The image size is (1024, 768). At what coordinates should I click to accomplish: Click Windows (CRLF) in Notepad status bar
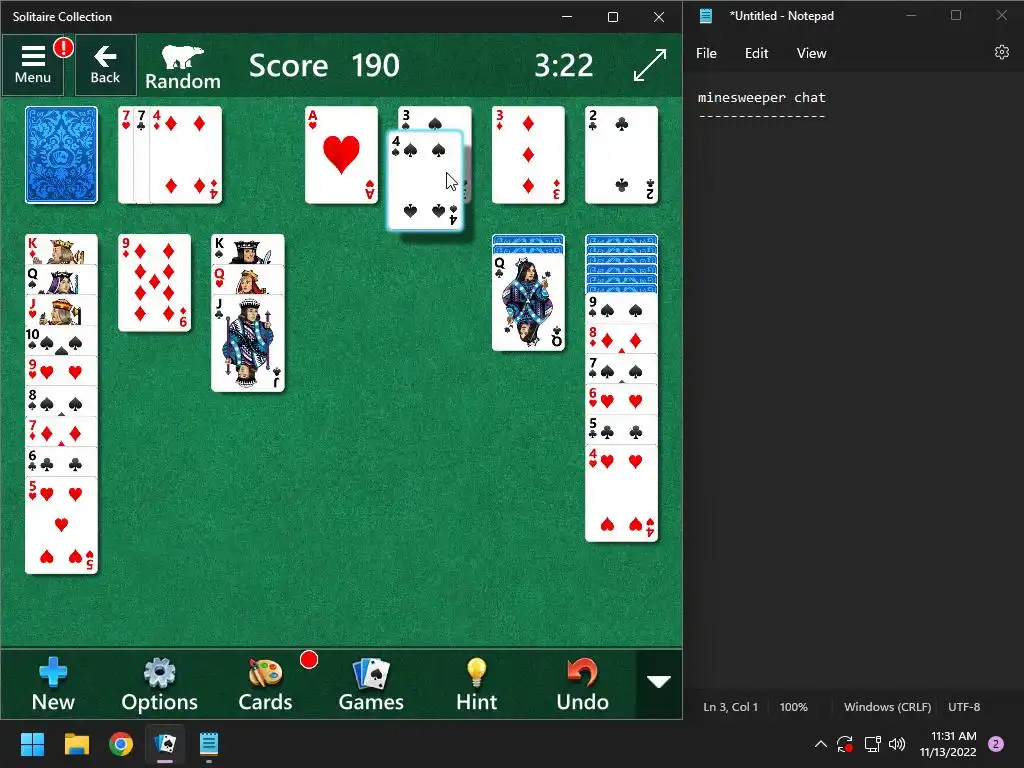click(887, 707)
